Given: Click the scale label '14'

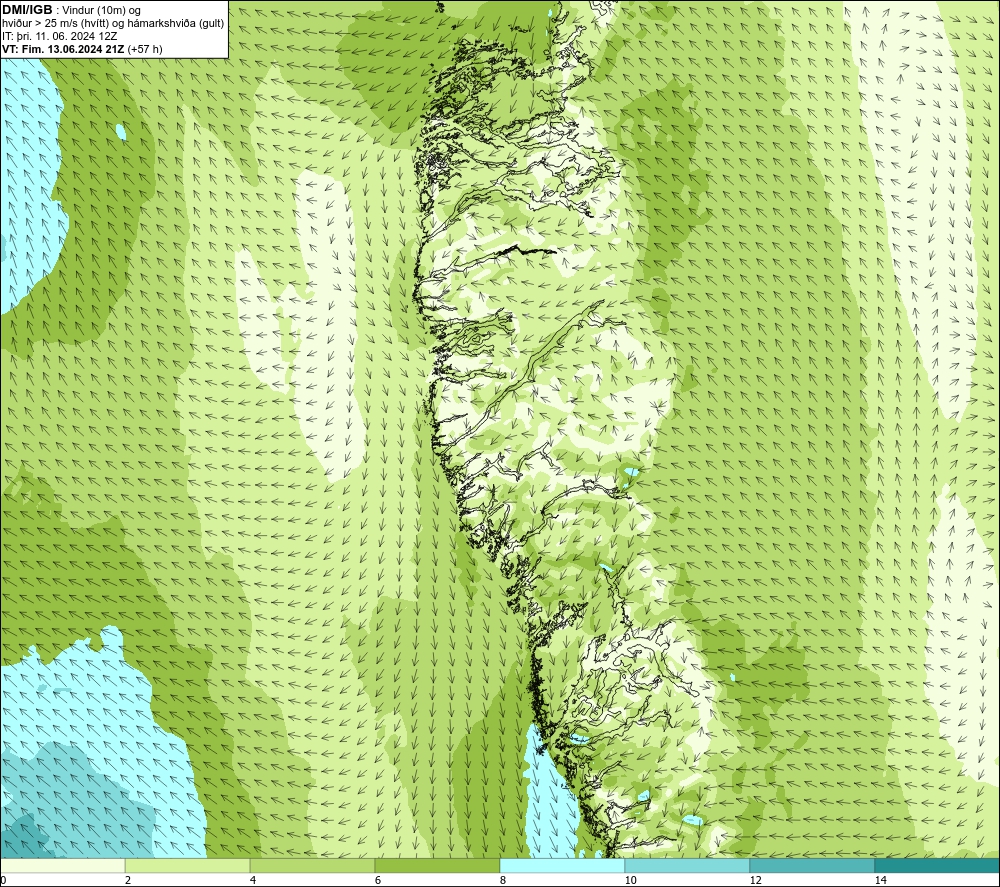Looking at the screenshot, I should (880, 880).
